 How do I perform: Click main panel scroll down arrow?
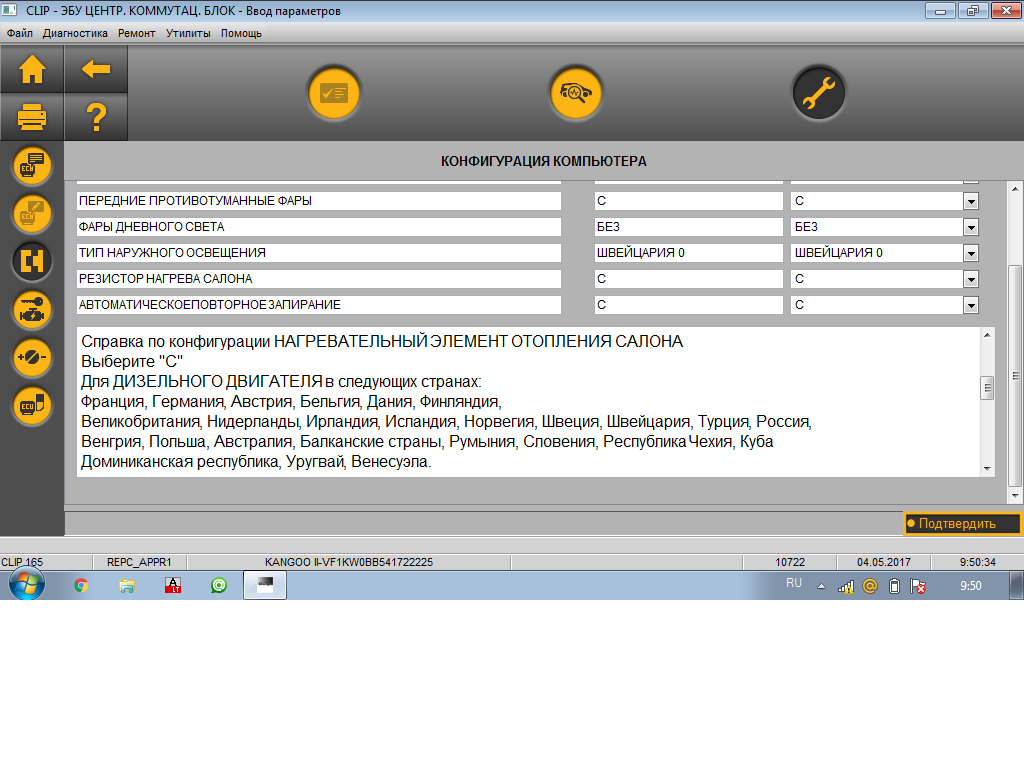point(1015,496)
